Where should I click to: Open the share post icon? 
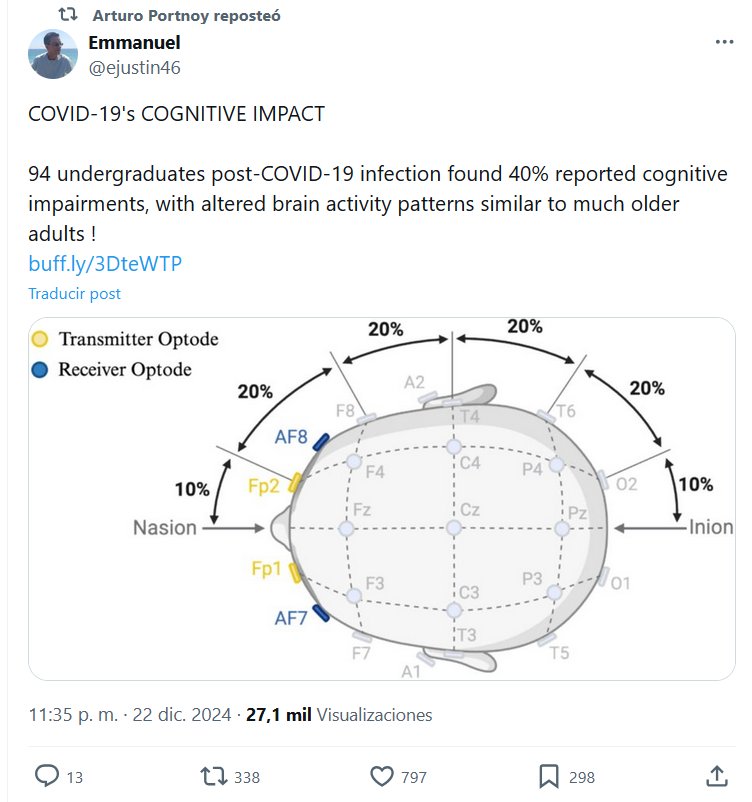point(716,776)
